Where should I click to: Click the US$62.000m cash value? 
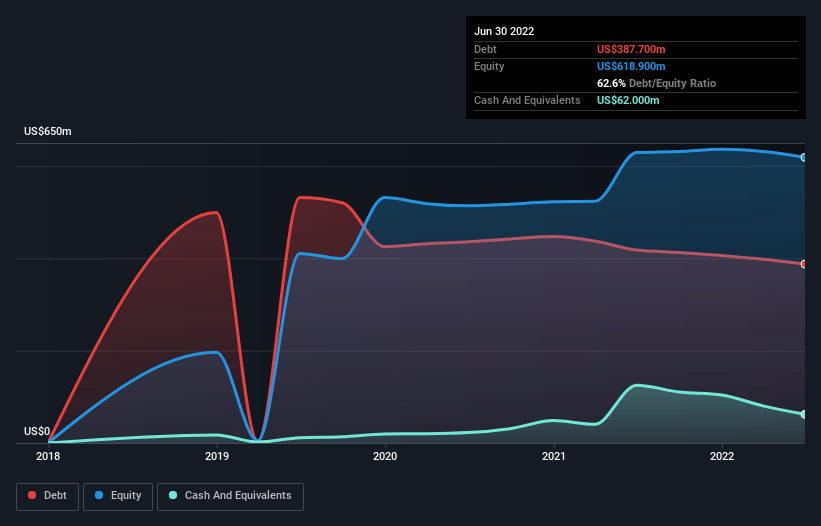(x=628, y=100)
